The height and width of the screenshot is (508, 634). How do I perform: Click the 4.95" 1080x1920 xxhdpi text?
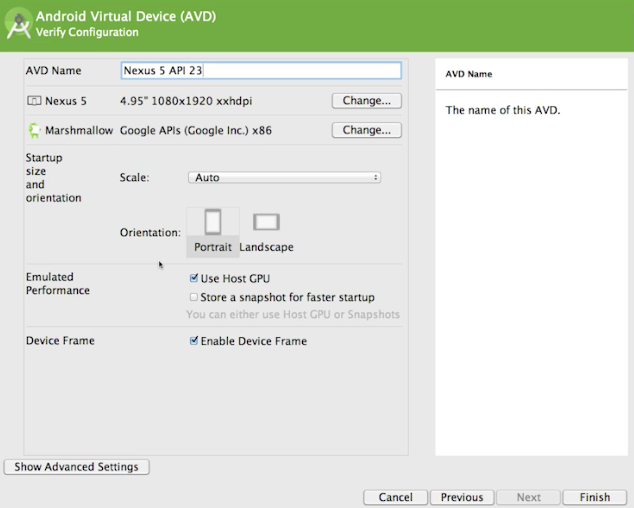186,101
